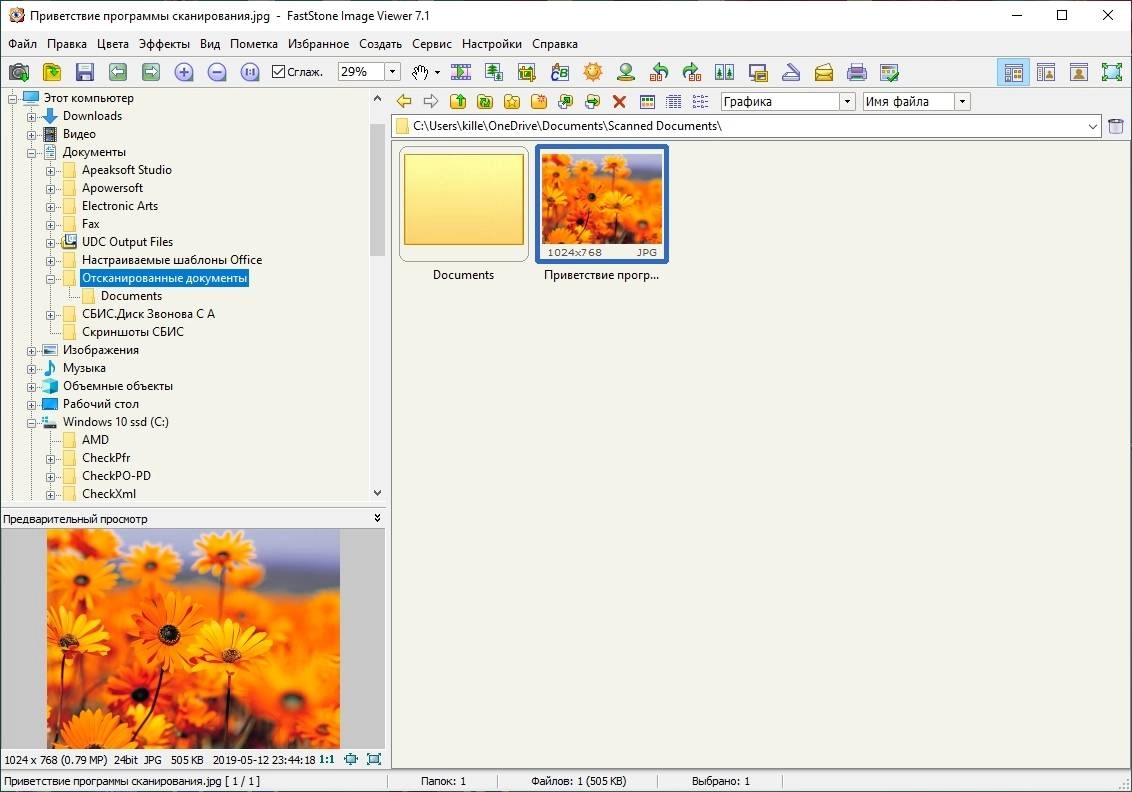Open the Настройки menu
Viewport: 1132px width, 792px height.
(x=492, y=44)
